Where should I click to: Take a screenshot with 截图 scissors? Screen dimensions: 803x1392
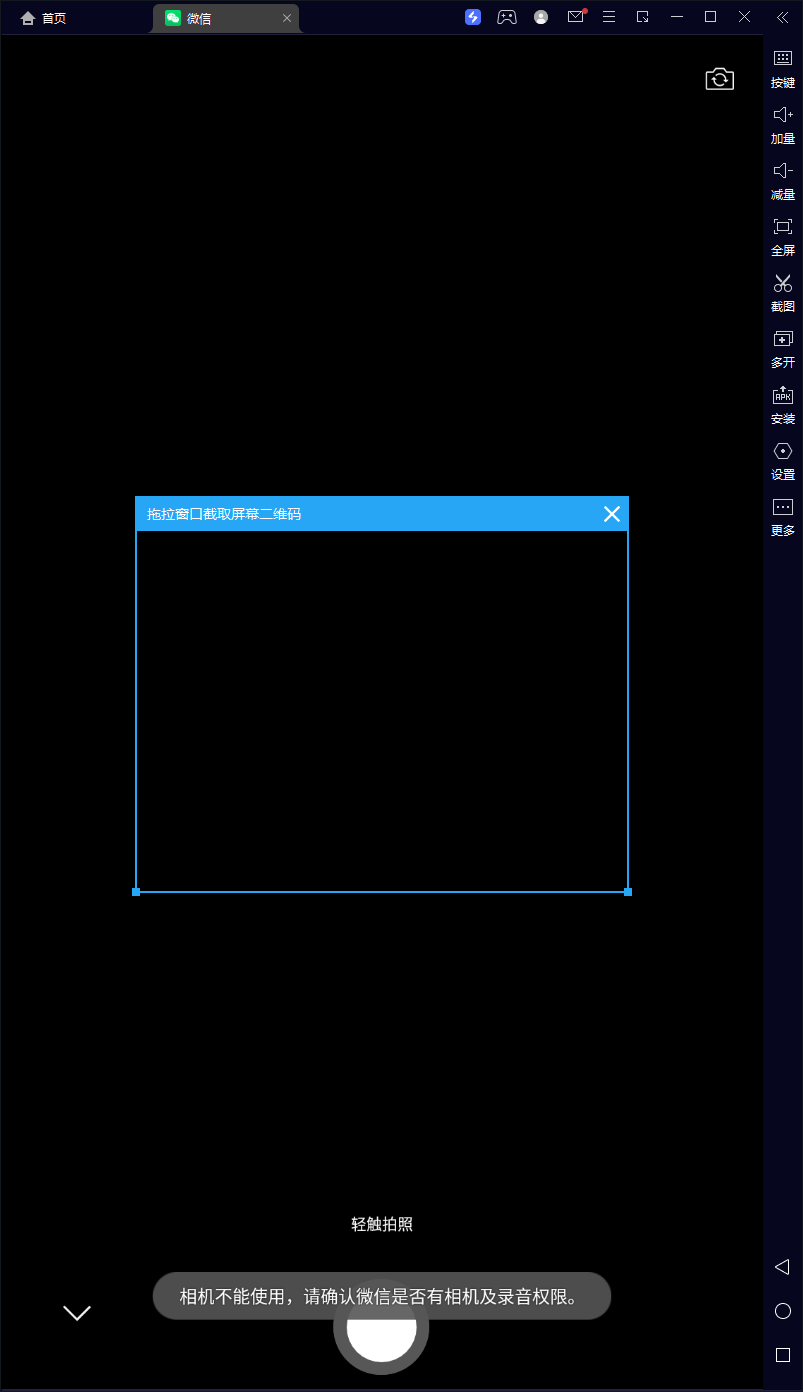pos(783,292)
